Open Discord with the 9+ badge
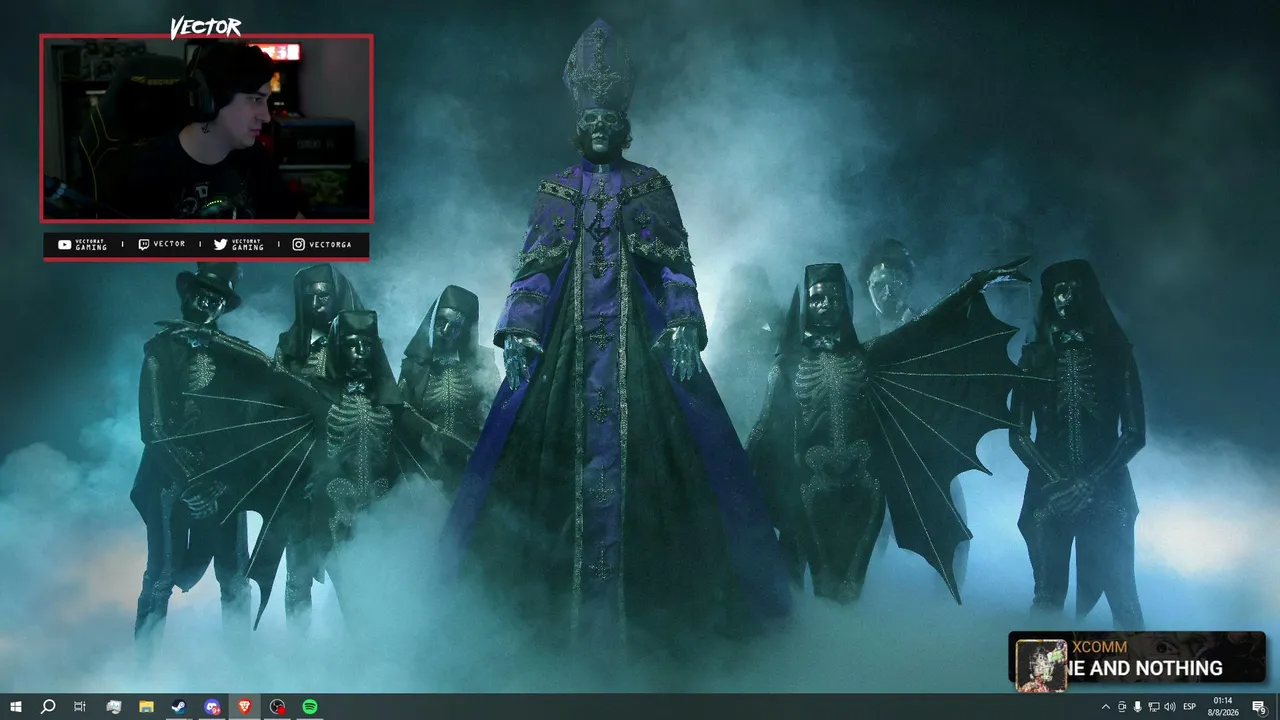The image size is (1280, 720). pos(212,707)
